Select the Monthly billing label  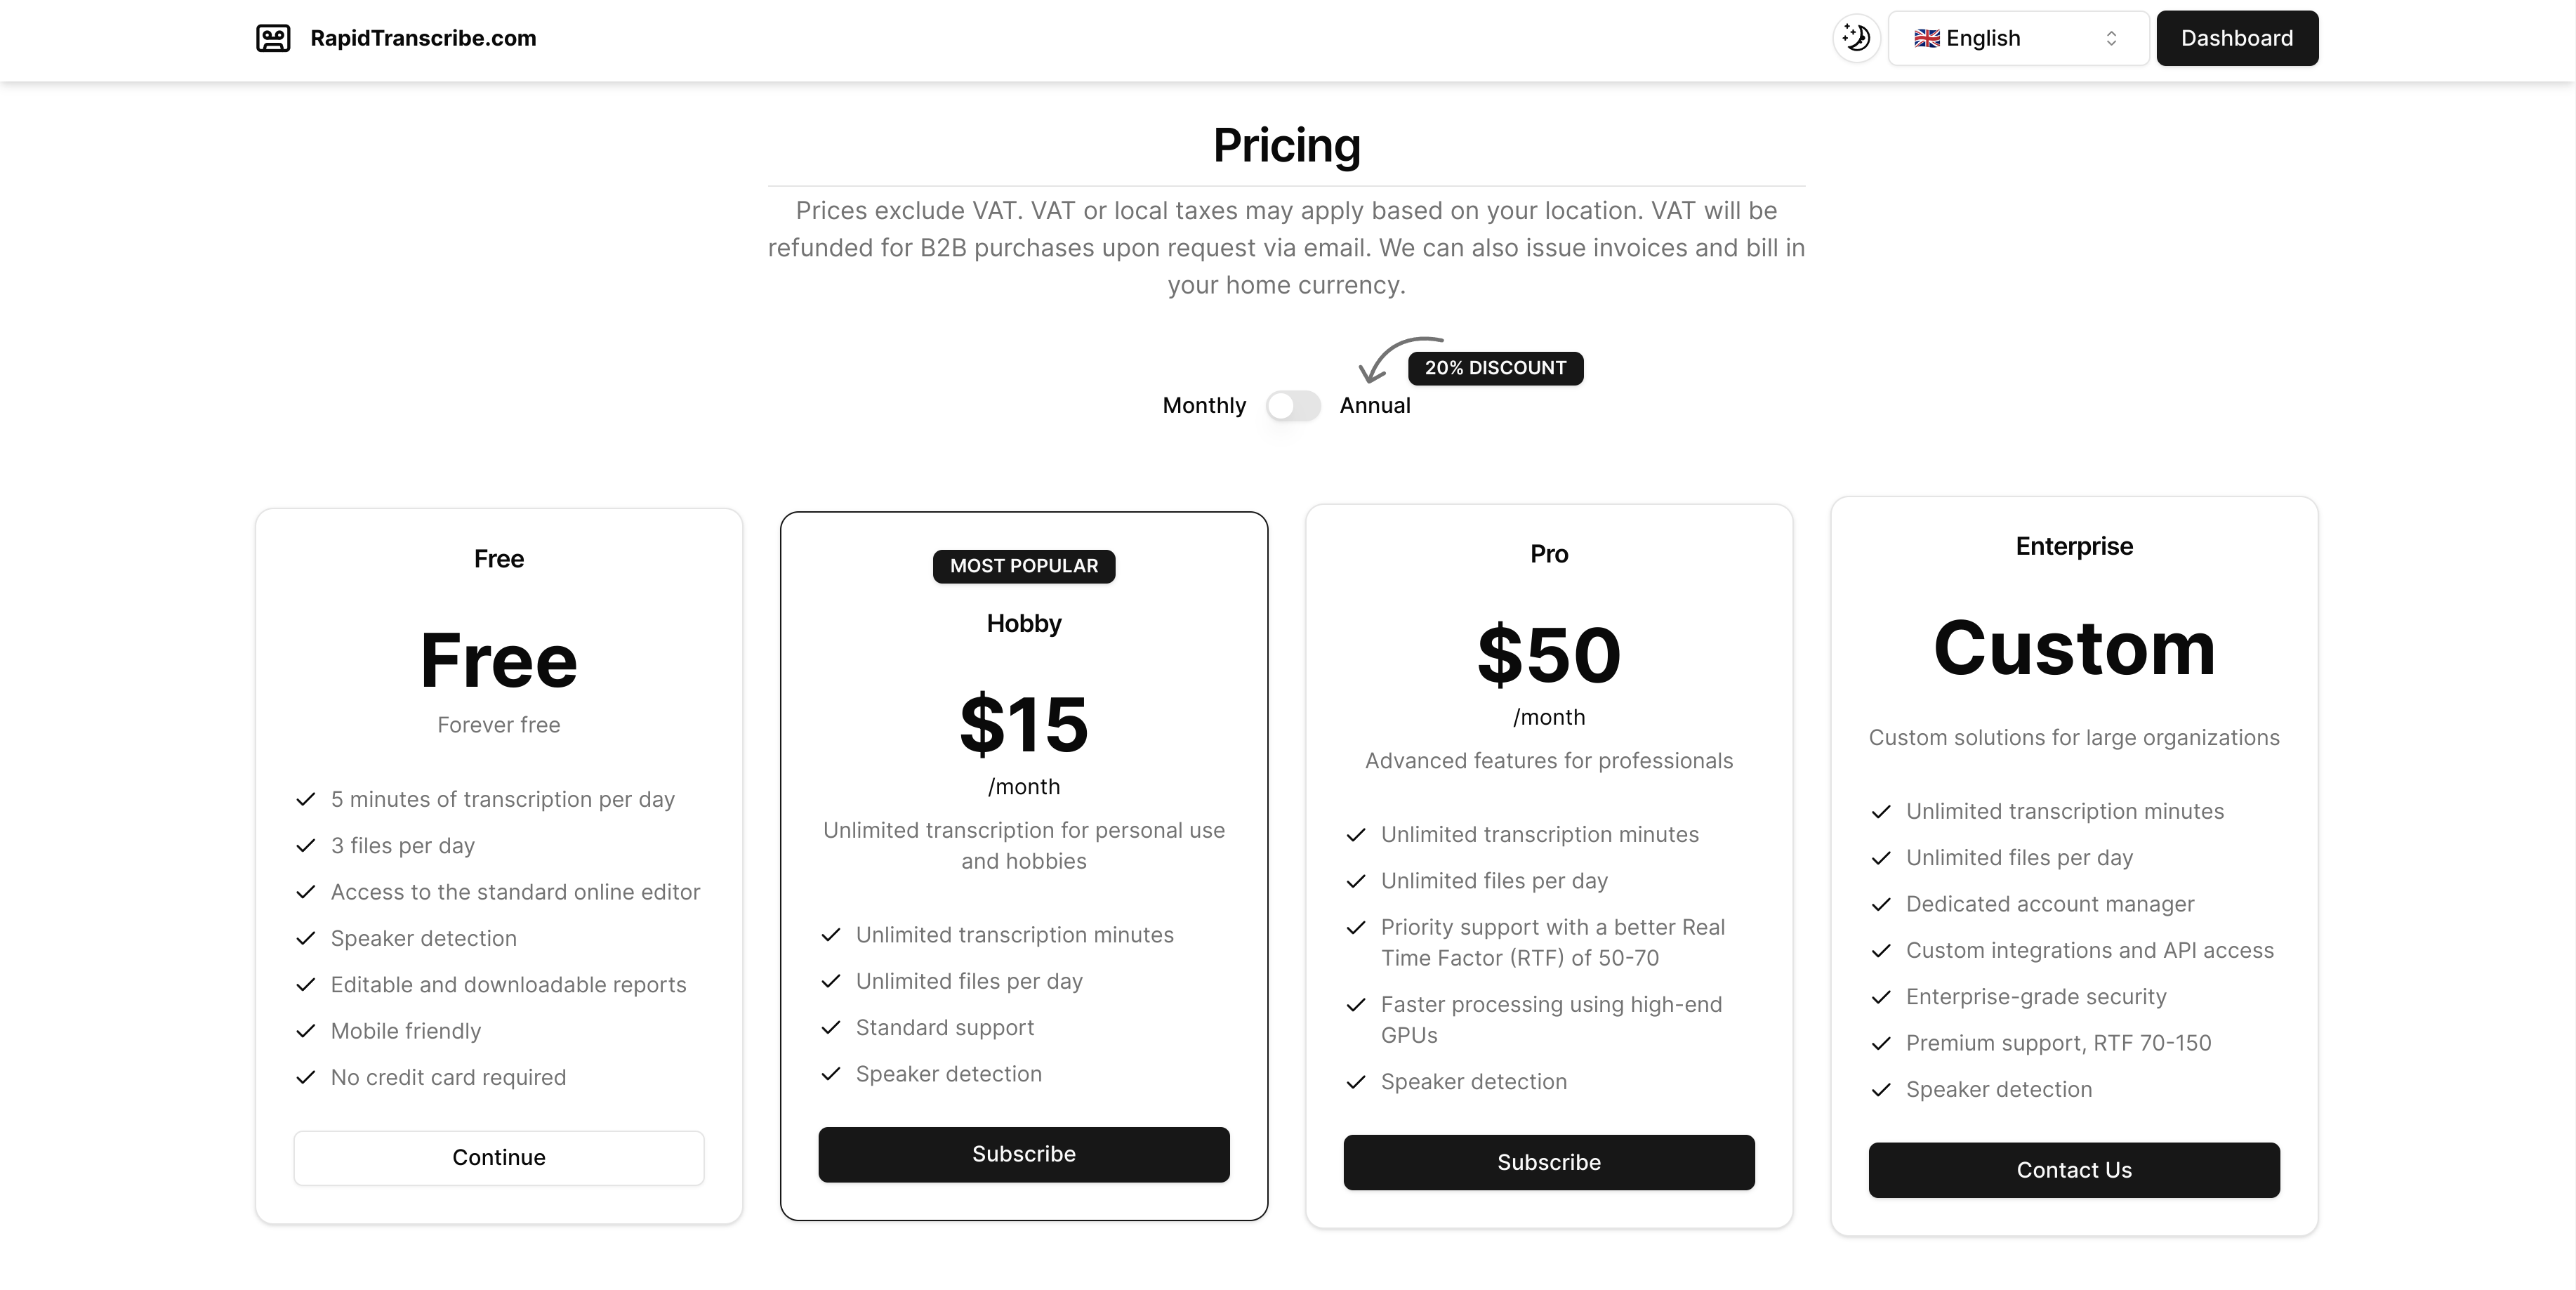click(1204, 406)
